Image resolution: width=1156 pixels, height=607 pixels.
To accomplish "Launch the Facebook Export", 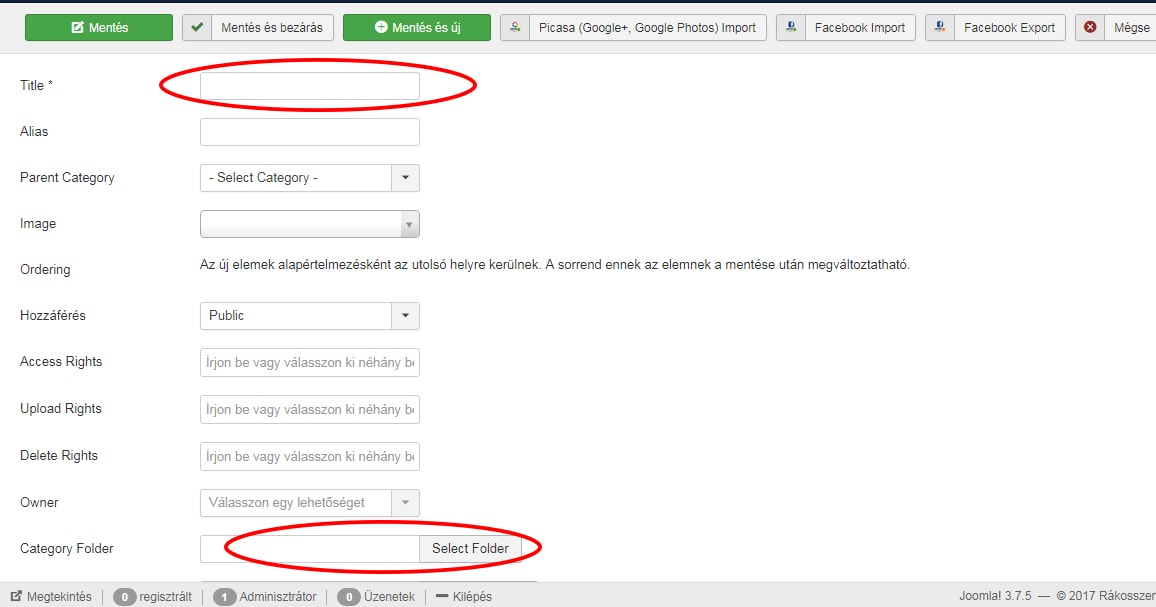I will coord(995,27).
